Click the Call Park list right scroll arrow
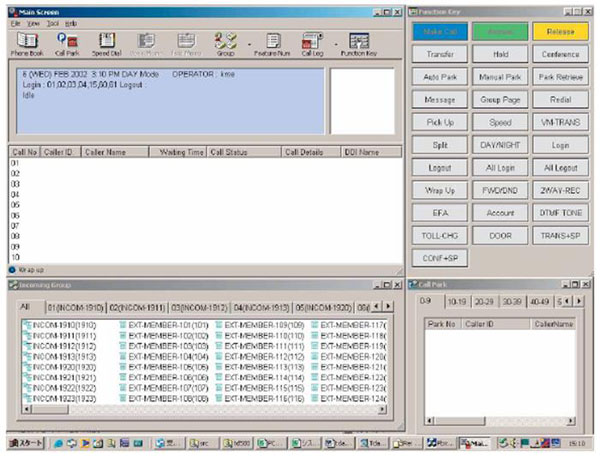This screenshot has width=600, height=457. coord(571,421)
